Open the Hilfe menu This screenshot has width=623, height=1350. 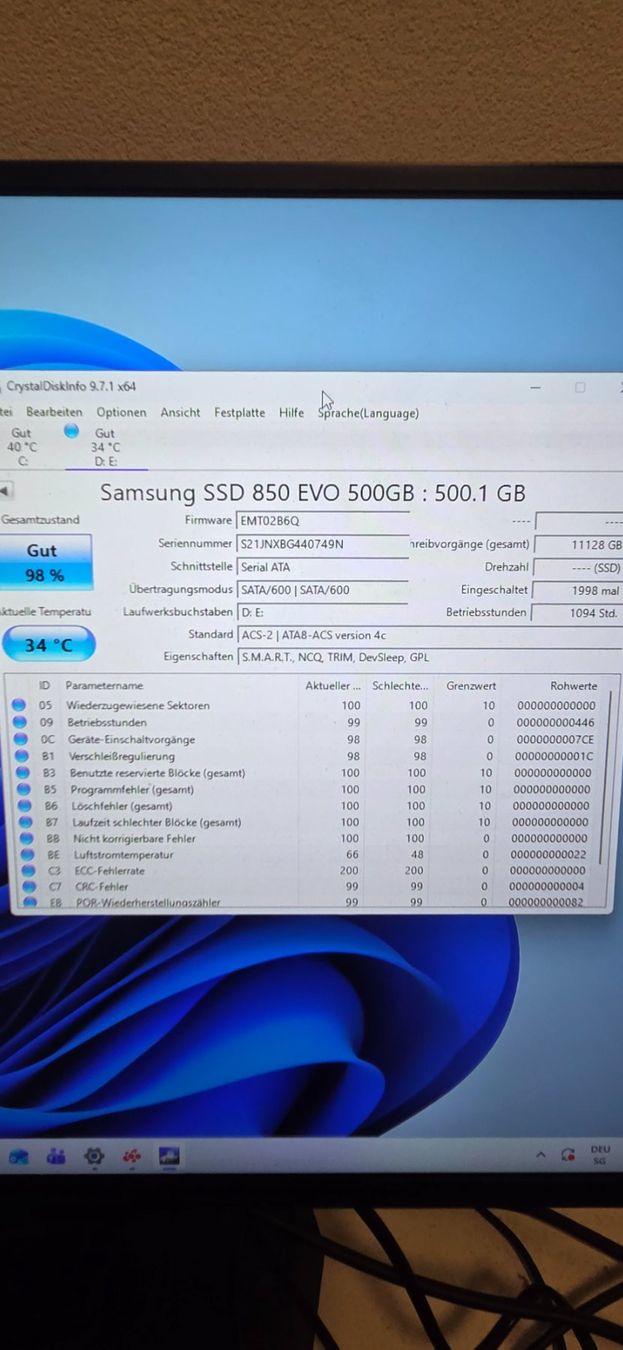pos(292,412)
